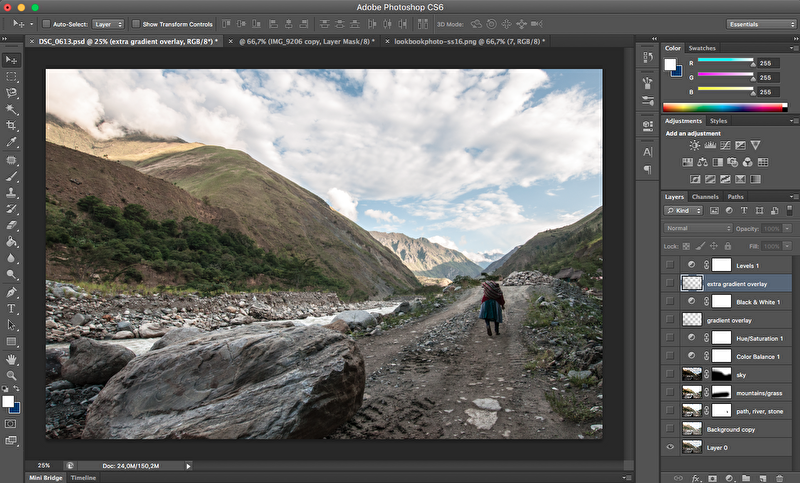Show the Background copy layer

670,429
